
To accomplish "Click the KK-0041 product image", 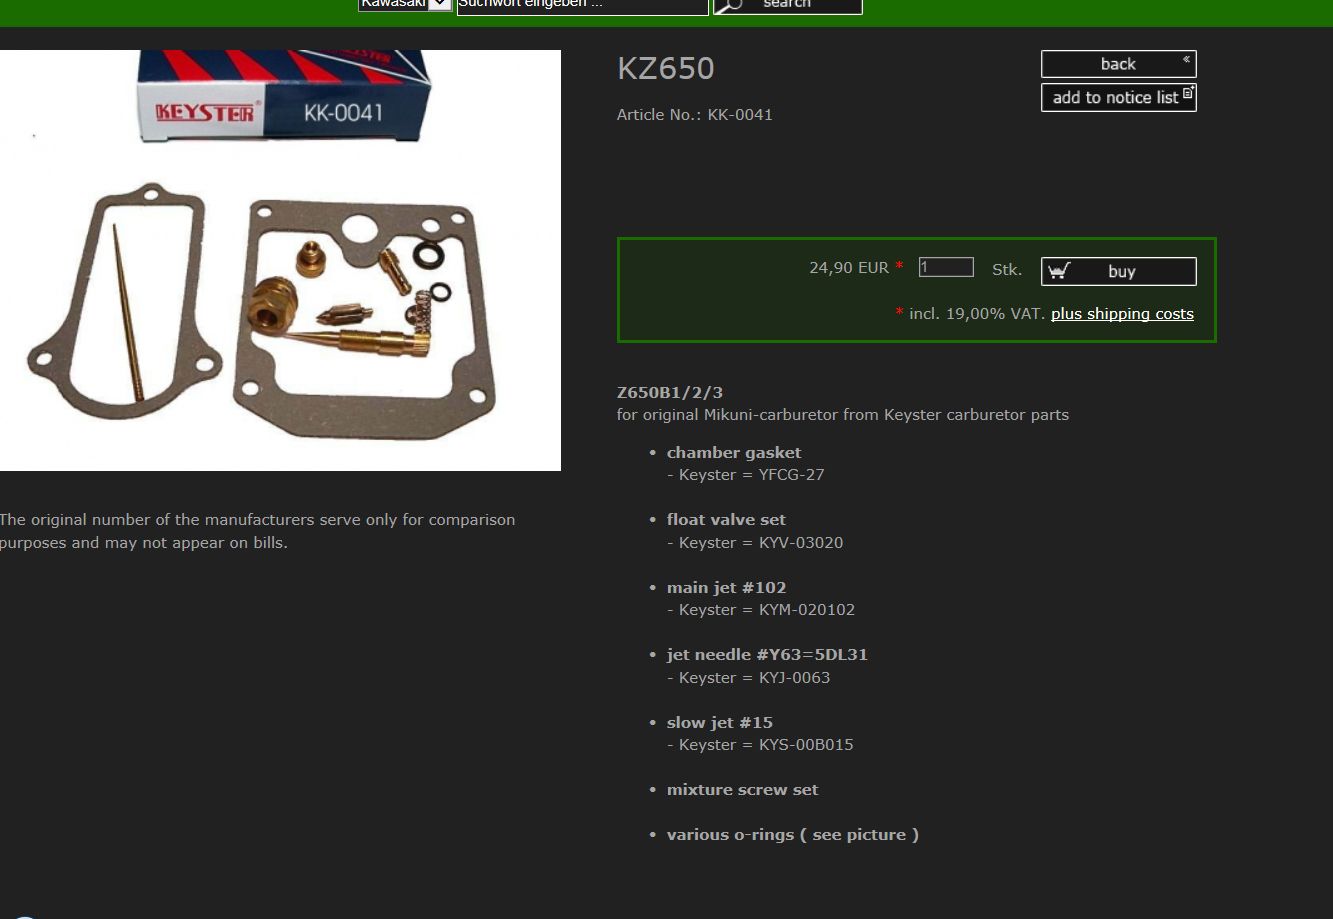I will (x=280, y=260).
